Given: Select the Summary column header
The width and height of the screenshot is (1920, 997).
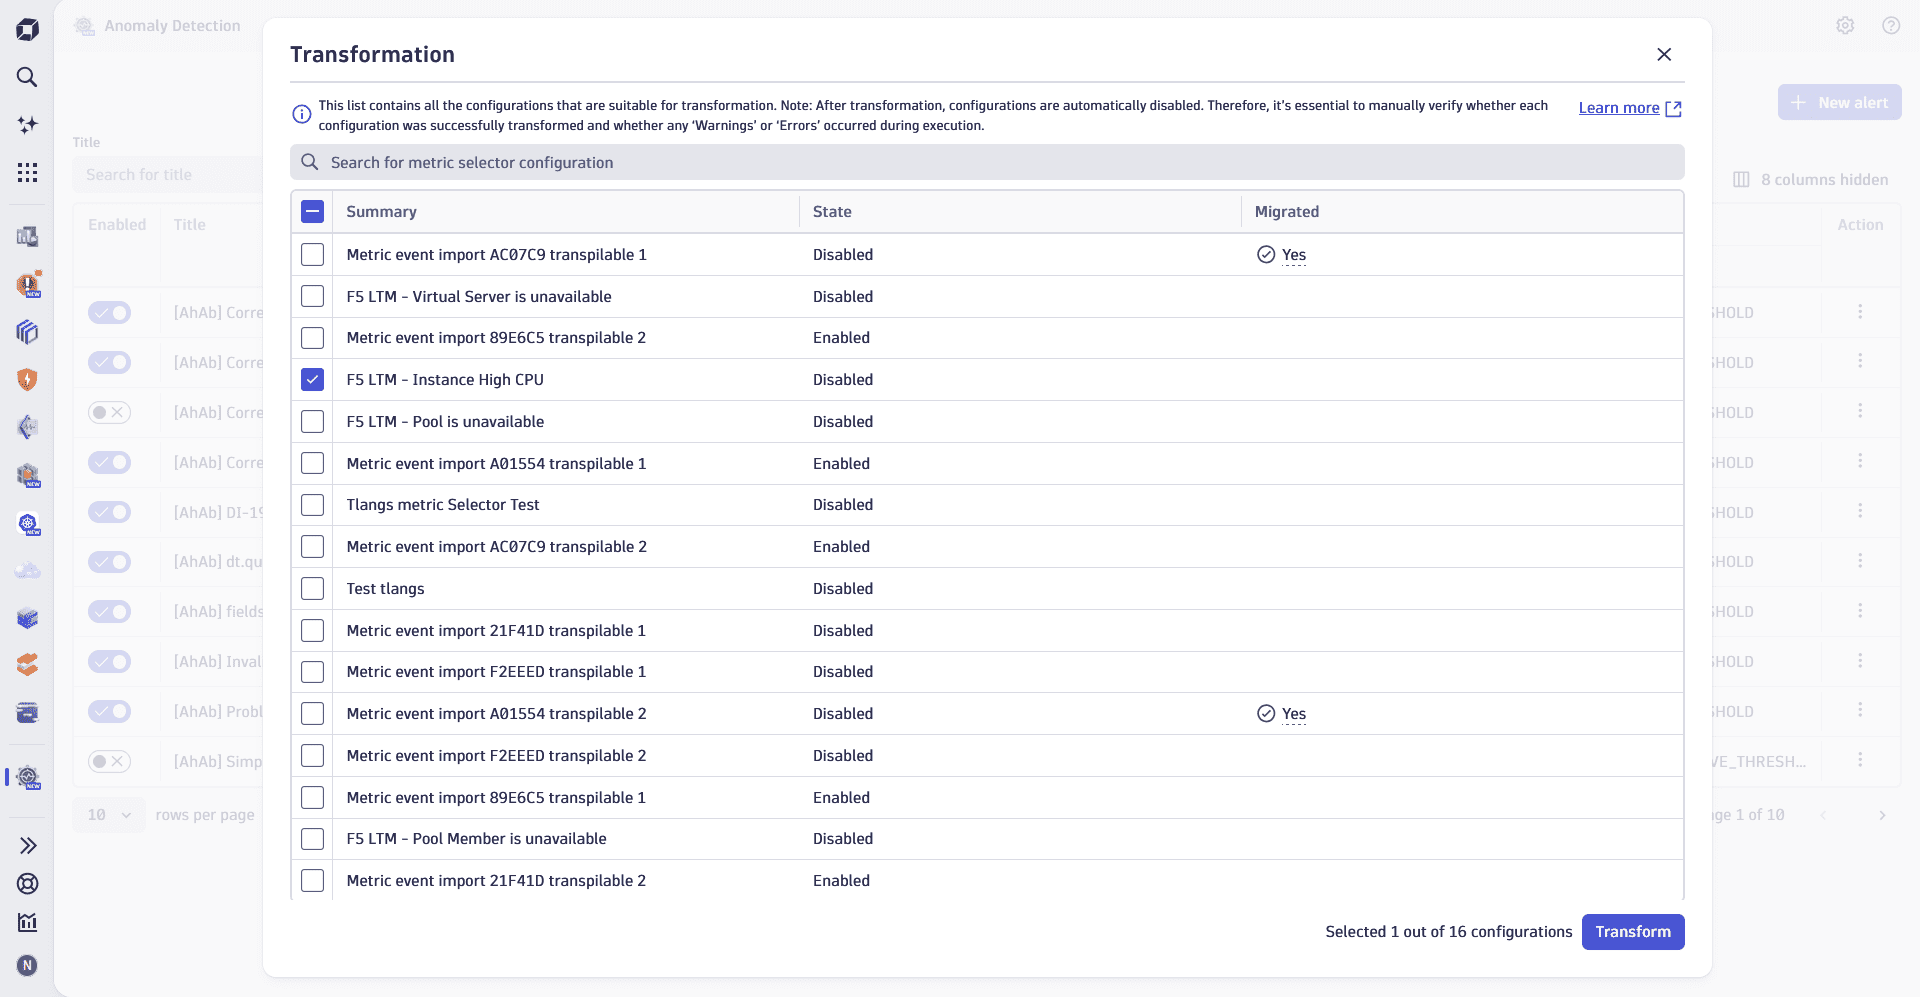Looking at the screenshot, I should click(382, 211).
